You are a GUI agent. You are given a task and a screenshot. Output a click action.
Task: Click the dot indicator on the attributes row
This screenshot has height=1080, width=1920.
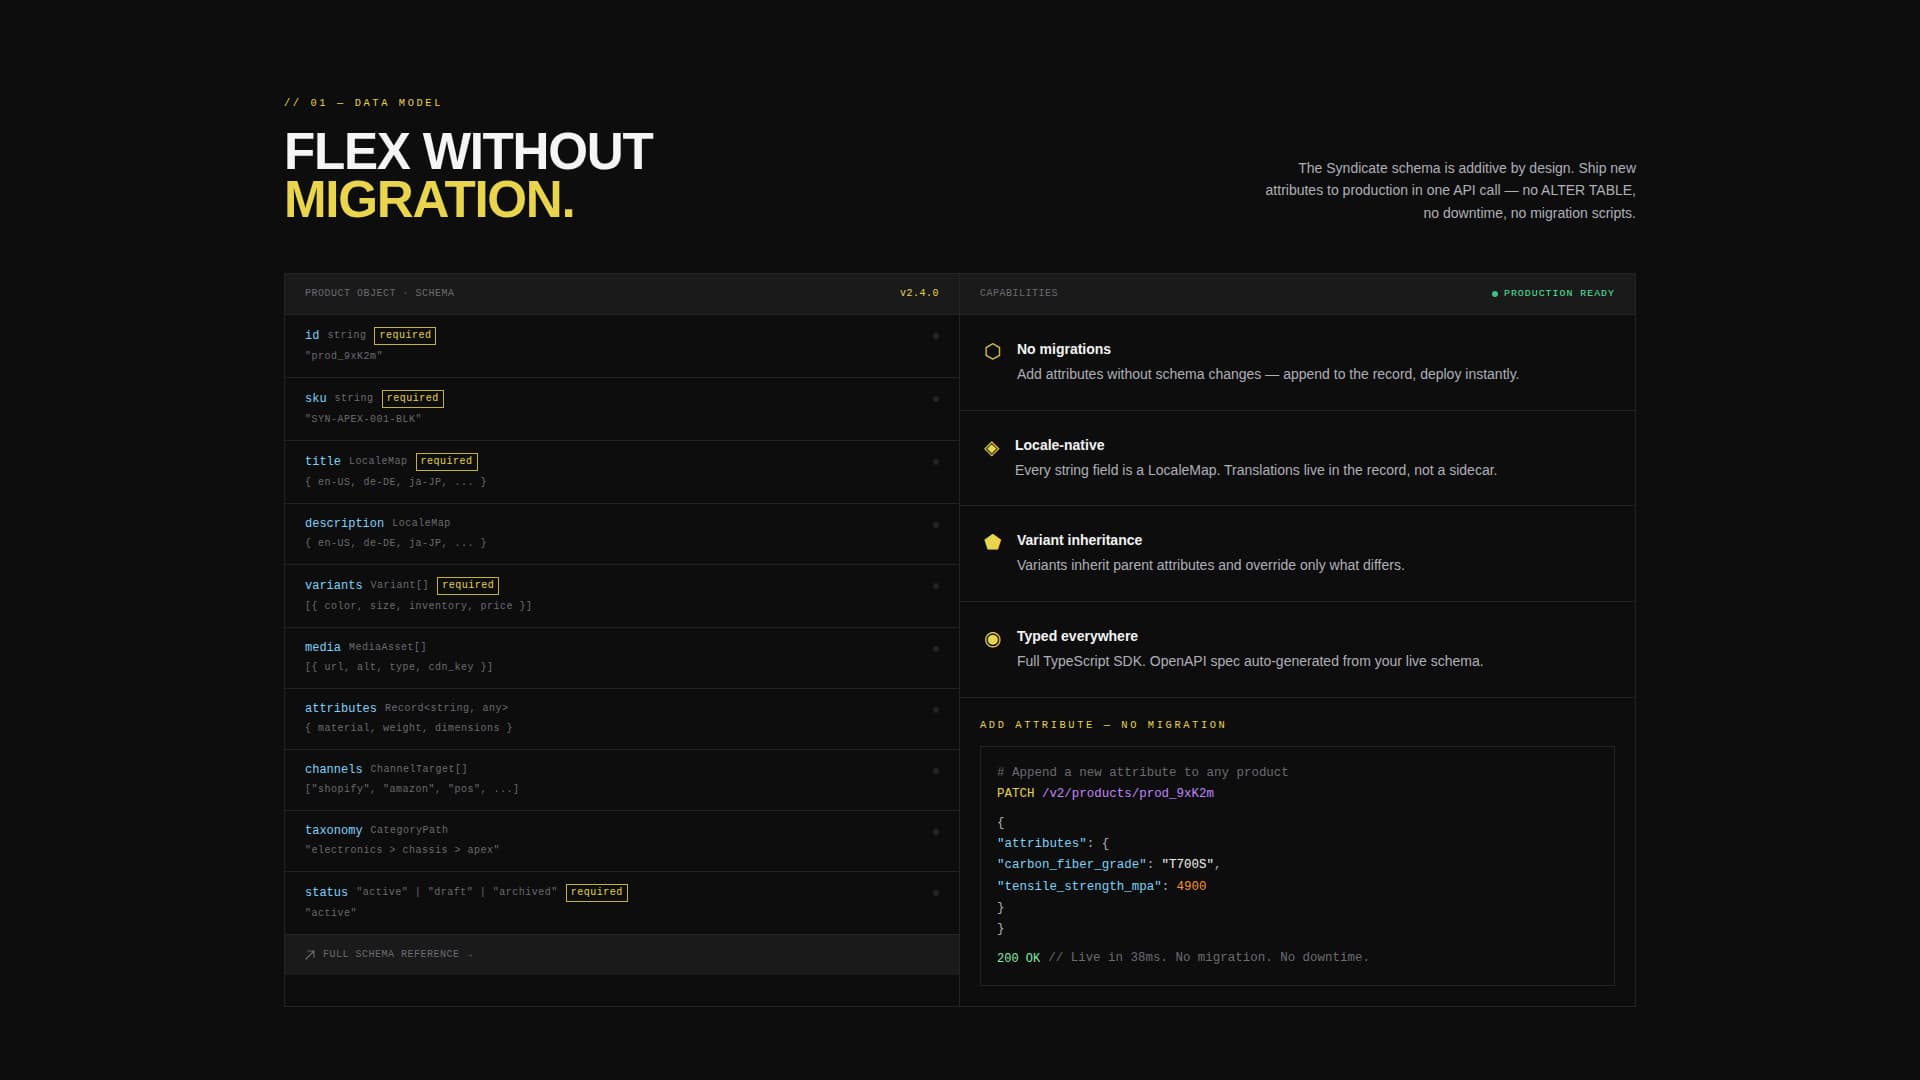tap(936, 710)
